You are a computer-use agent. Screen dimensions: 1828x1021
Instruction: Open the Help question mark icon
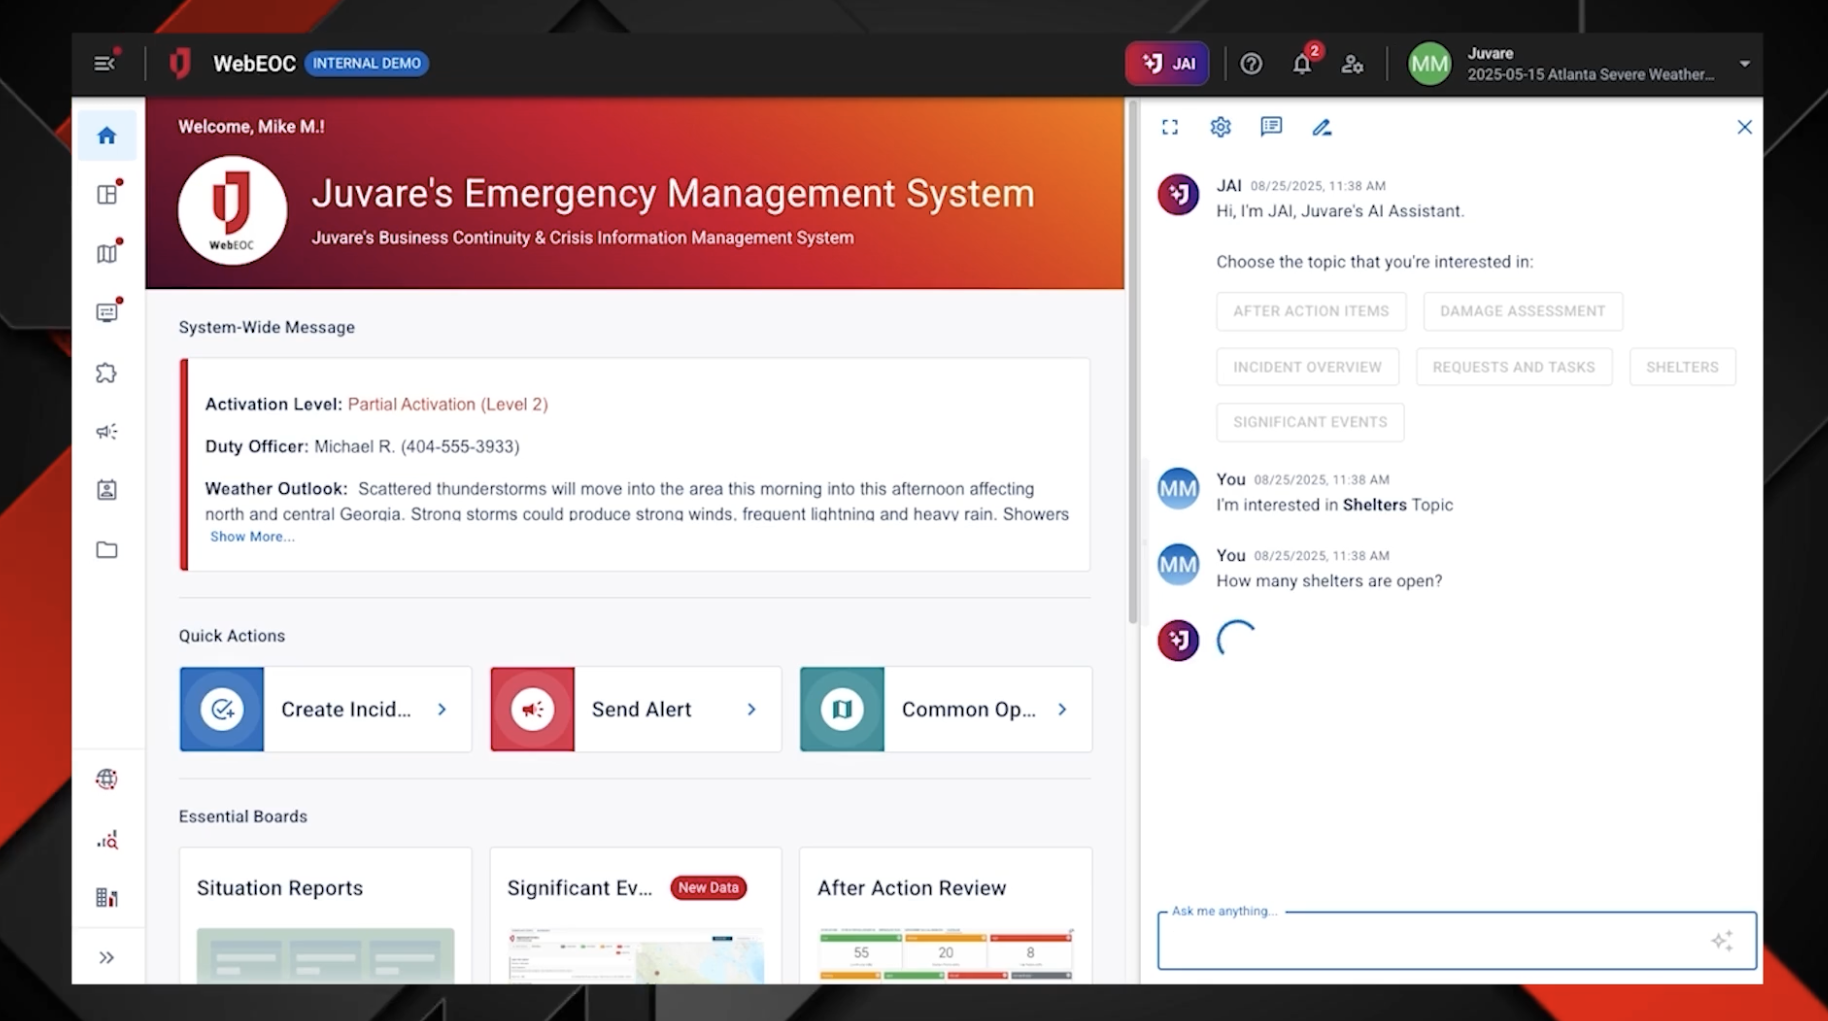(x=1251, y=63)
